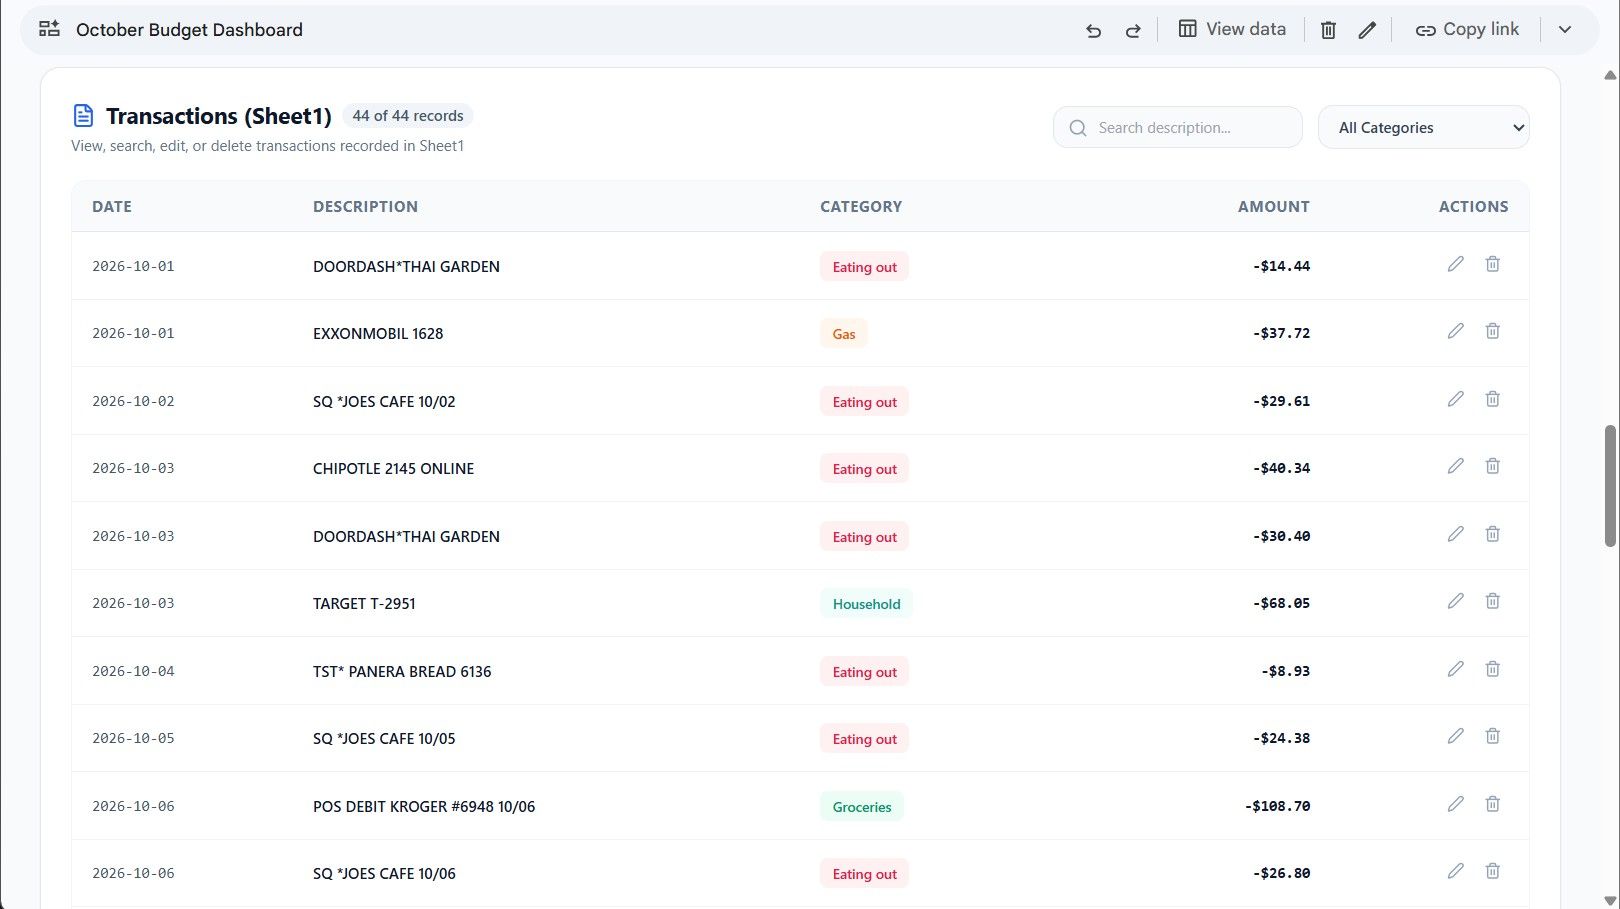Click the AMOUNT column header
Viewport: 1620px width, 909px height.
coord(1273,207)
